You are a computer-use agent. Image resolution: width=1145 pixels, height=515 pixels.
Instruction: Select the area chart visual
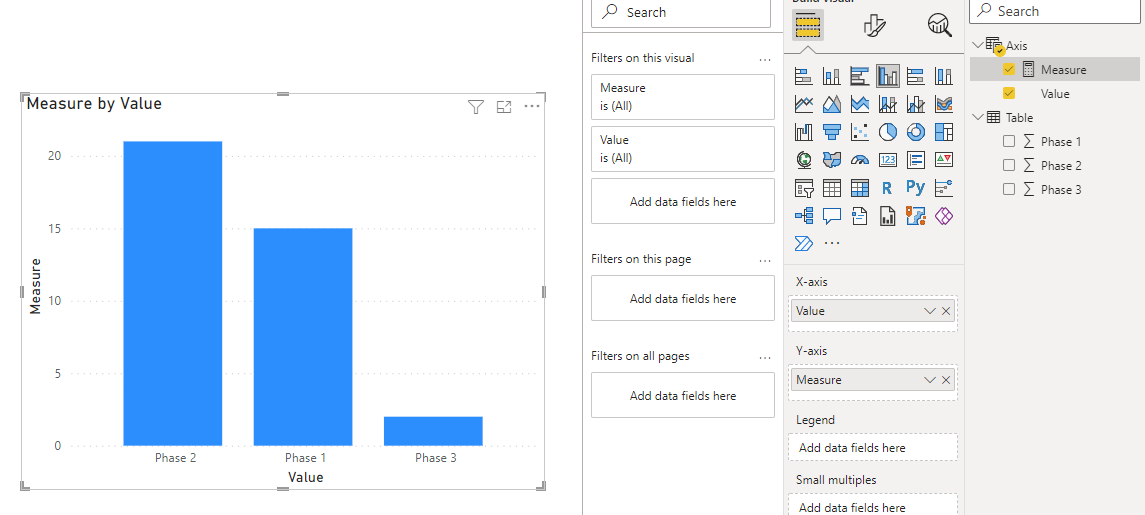click(832, 104)
